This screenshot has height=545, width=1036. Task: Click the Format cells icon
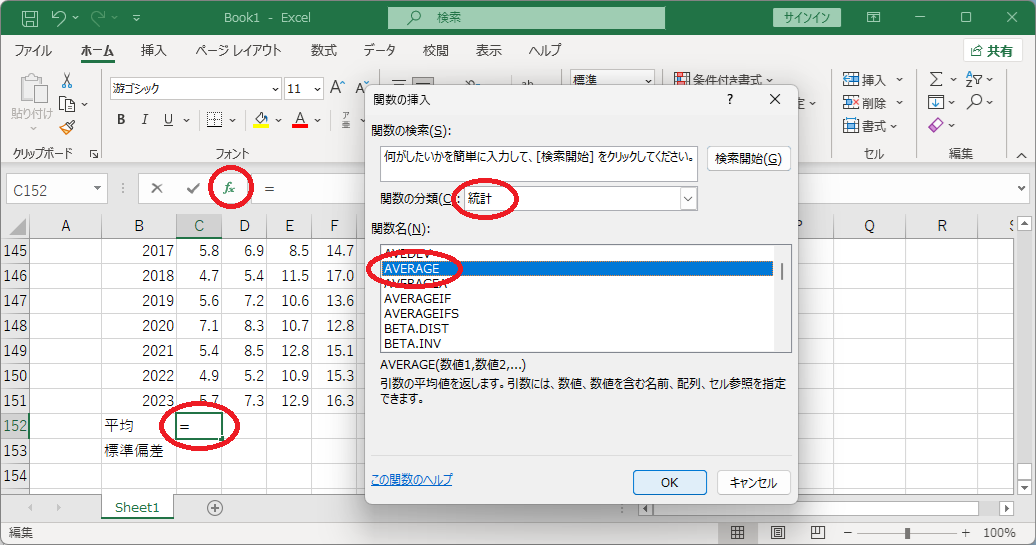(x=851, y=125)
